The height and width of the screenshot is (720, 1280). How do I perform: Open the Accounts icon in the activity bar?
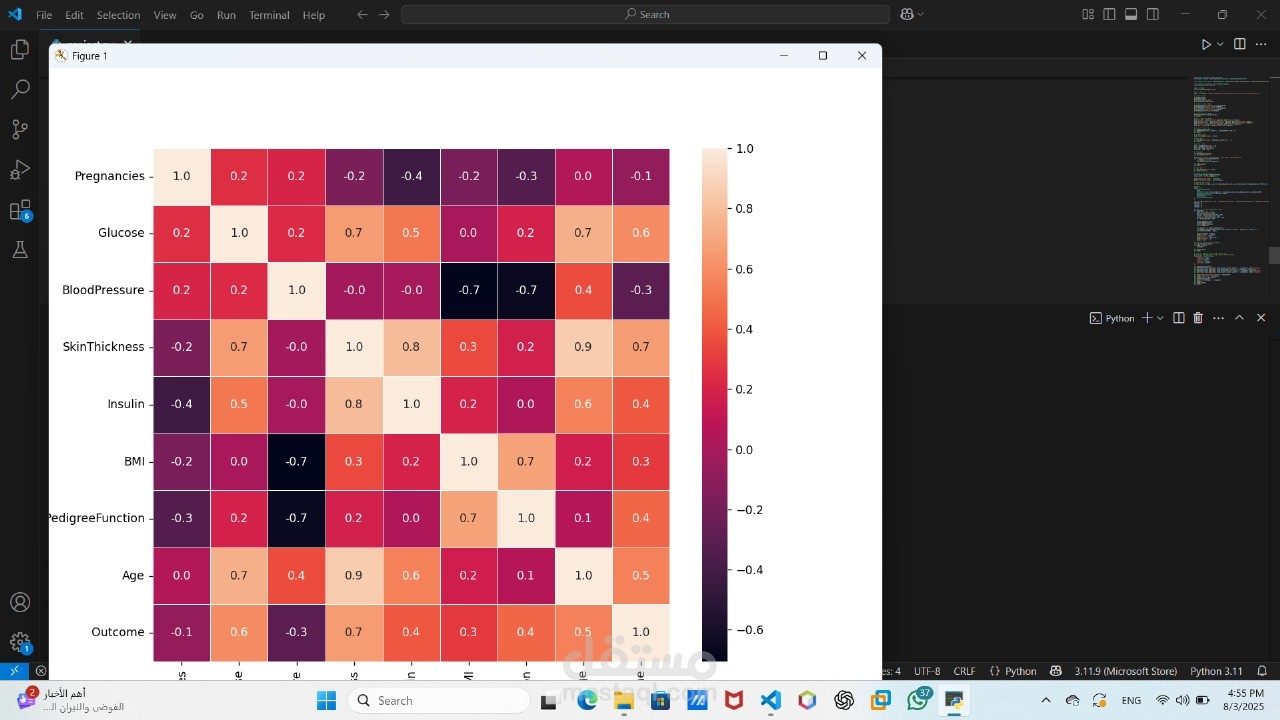[20, 603]
